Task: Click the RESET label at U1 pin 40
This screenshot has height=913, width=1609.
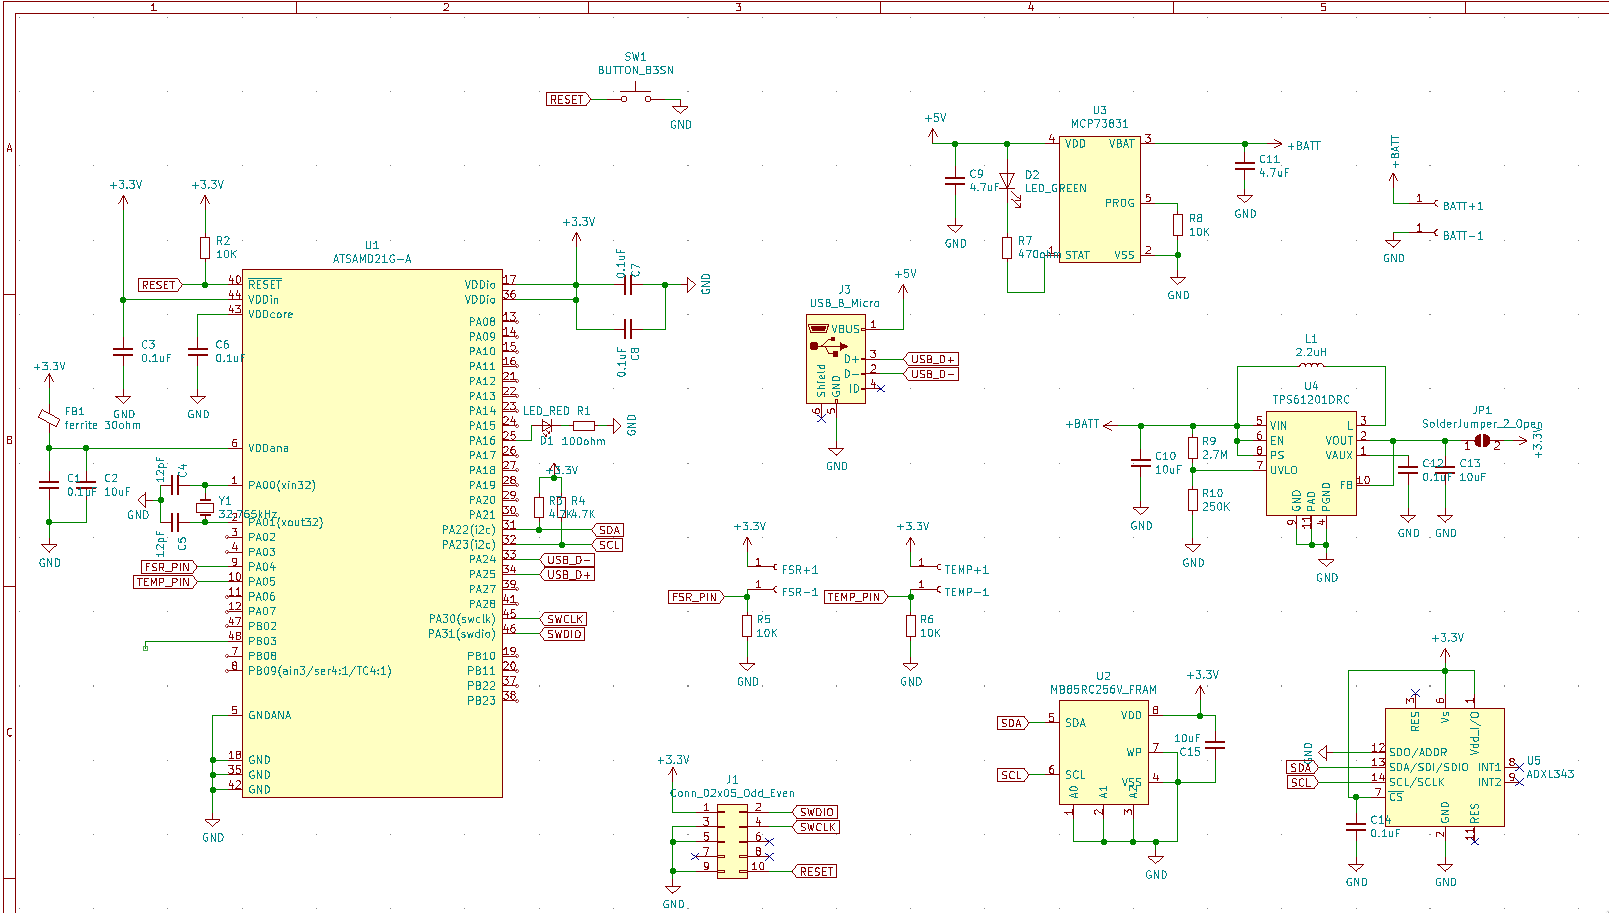Action: point(159,285)
